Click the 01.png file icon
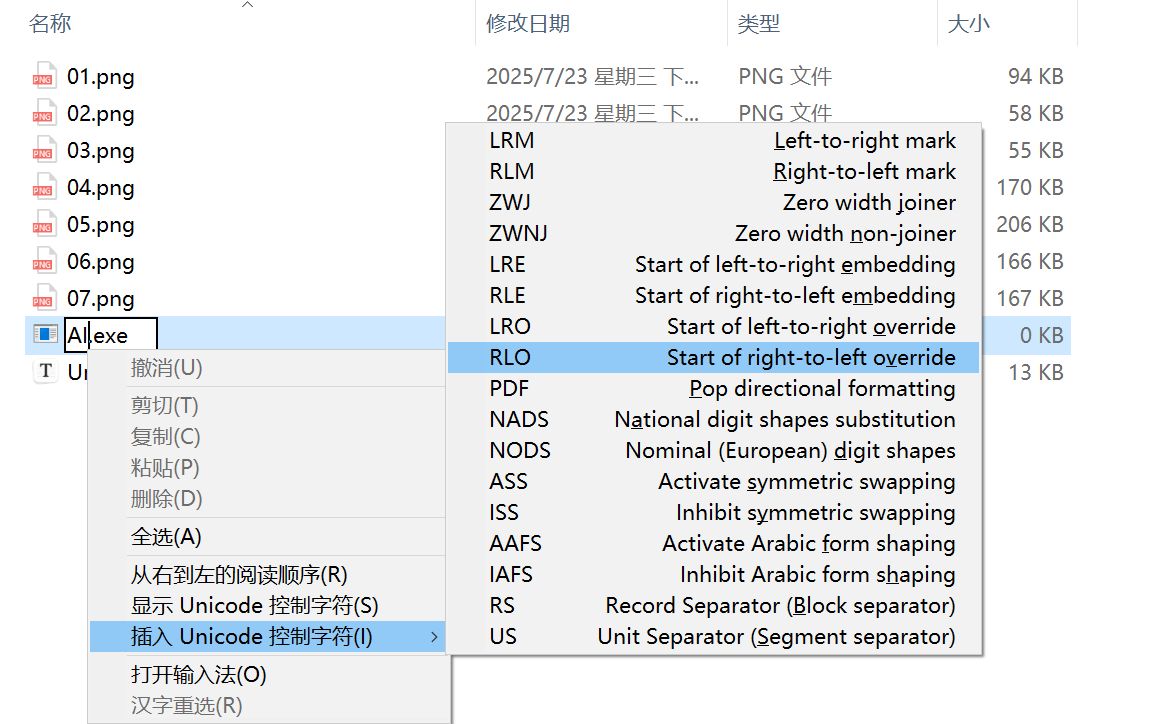Viewport: 1174px width, 724px height. coord(42,77)
